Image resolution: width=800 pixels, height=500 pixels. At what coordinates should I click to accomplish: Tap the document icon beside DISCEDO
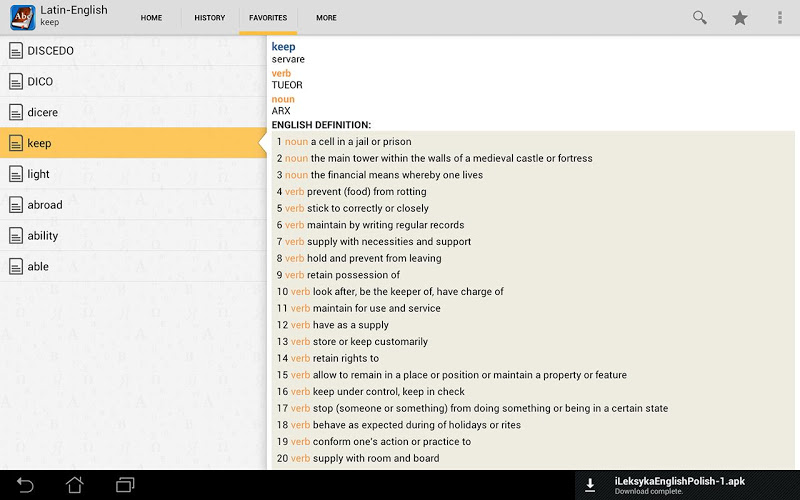tap(15, 51)
